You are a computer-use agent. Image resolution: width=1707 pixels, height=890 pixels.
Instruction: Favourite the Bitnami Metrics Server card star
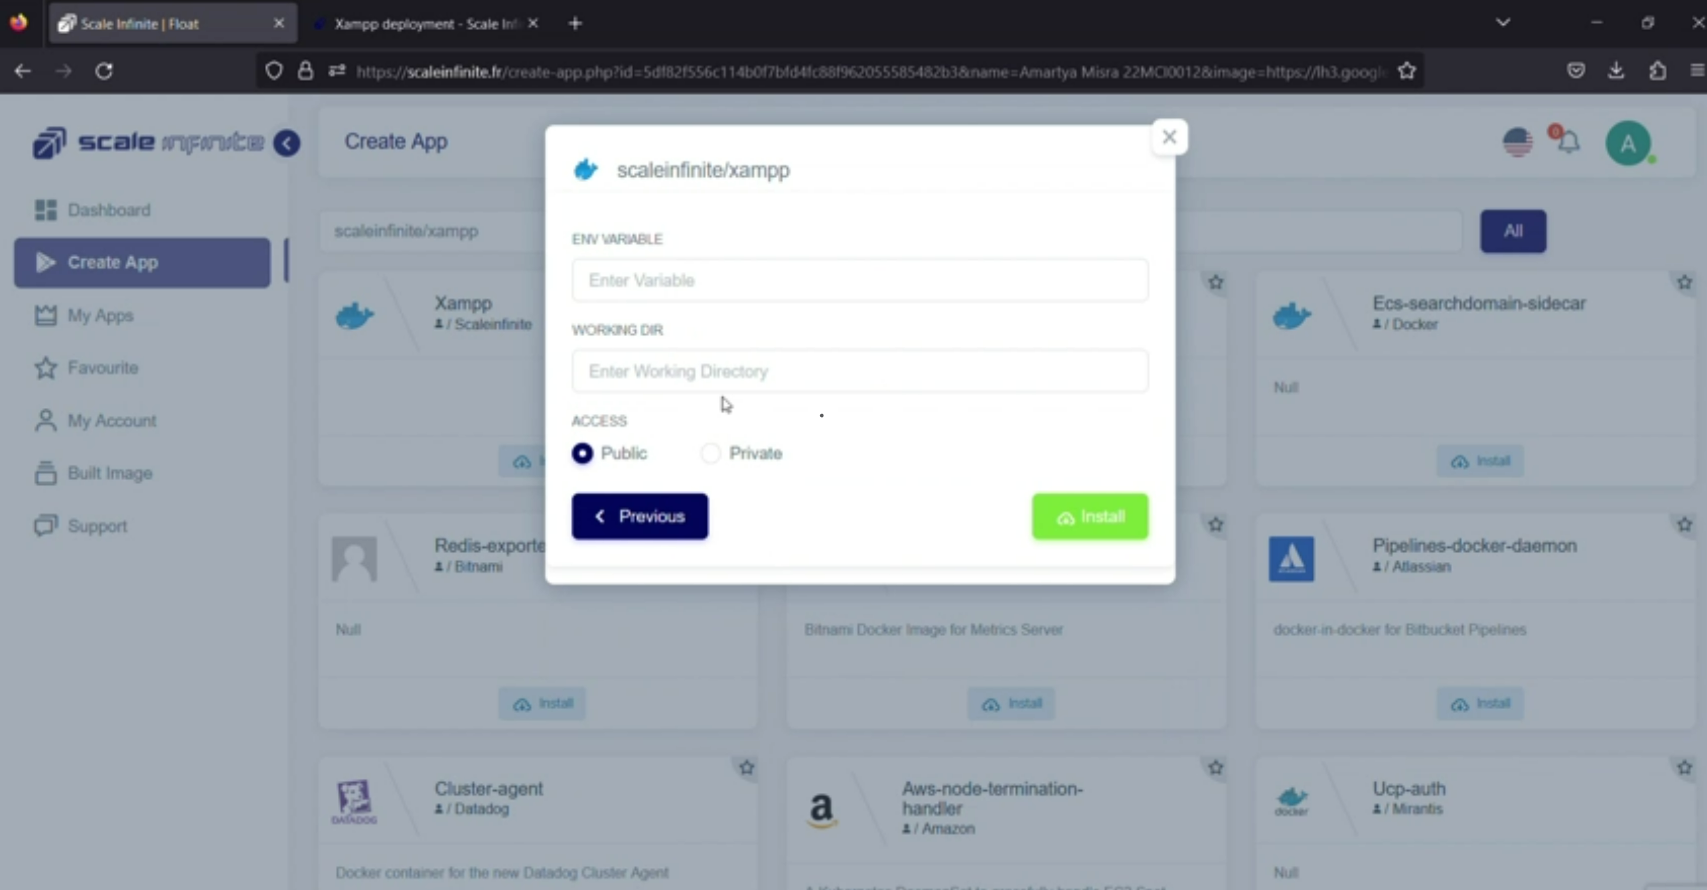tap(1215, 525)
